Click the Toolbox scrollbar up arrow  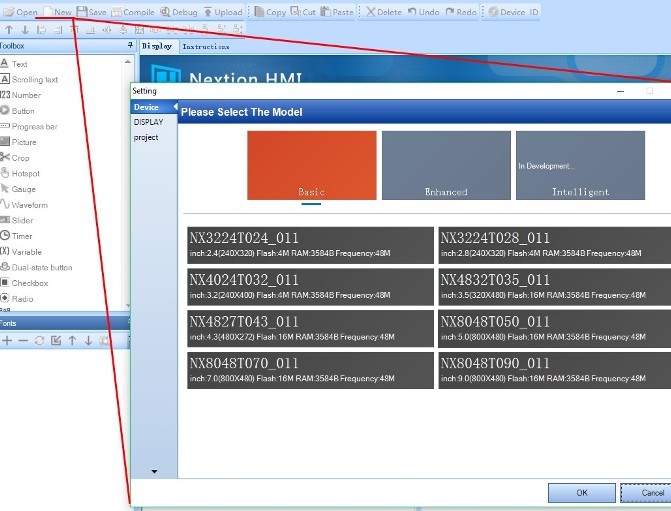tap(128, 62)
